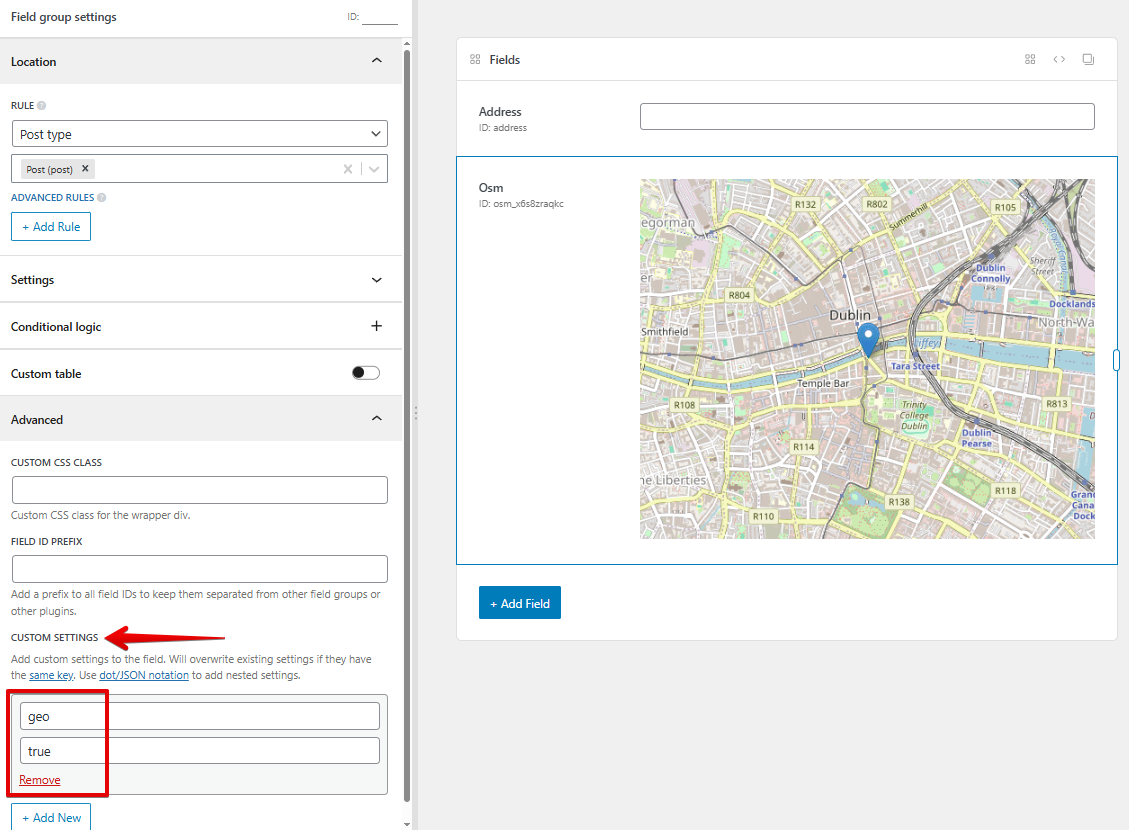Click the duplicate icon in the Fields header
The image size is (1129, 830).
tap(1088, 59)
